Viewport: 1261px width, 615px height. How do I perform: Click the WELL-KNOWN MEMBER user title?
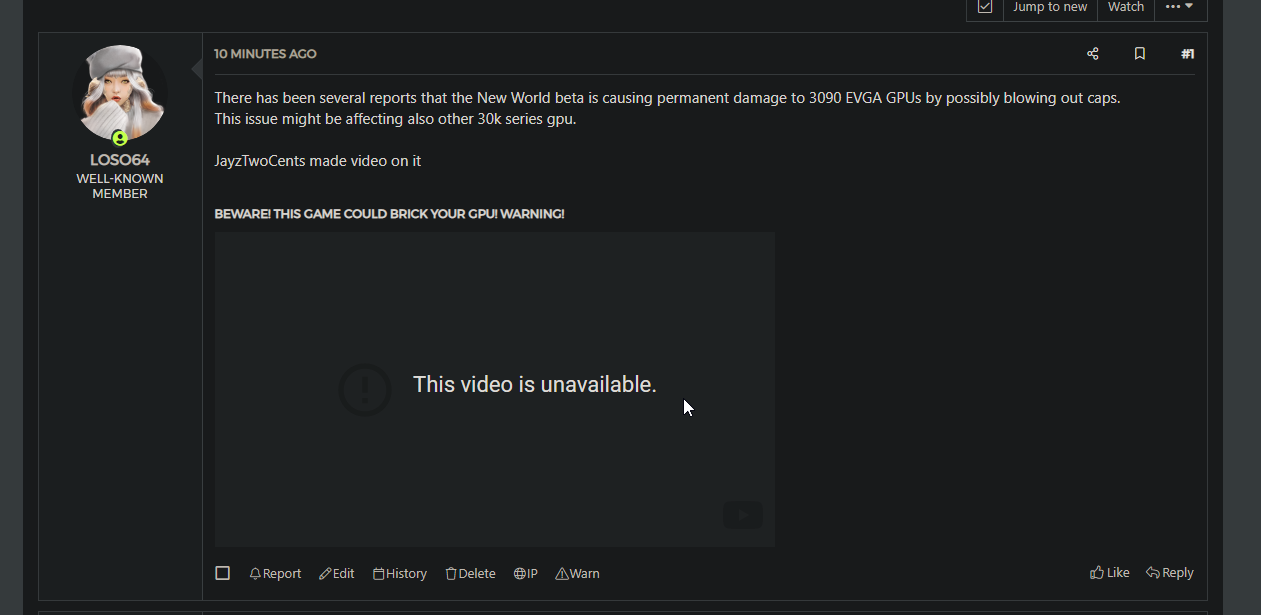coord(120,186)
